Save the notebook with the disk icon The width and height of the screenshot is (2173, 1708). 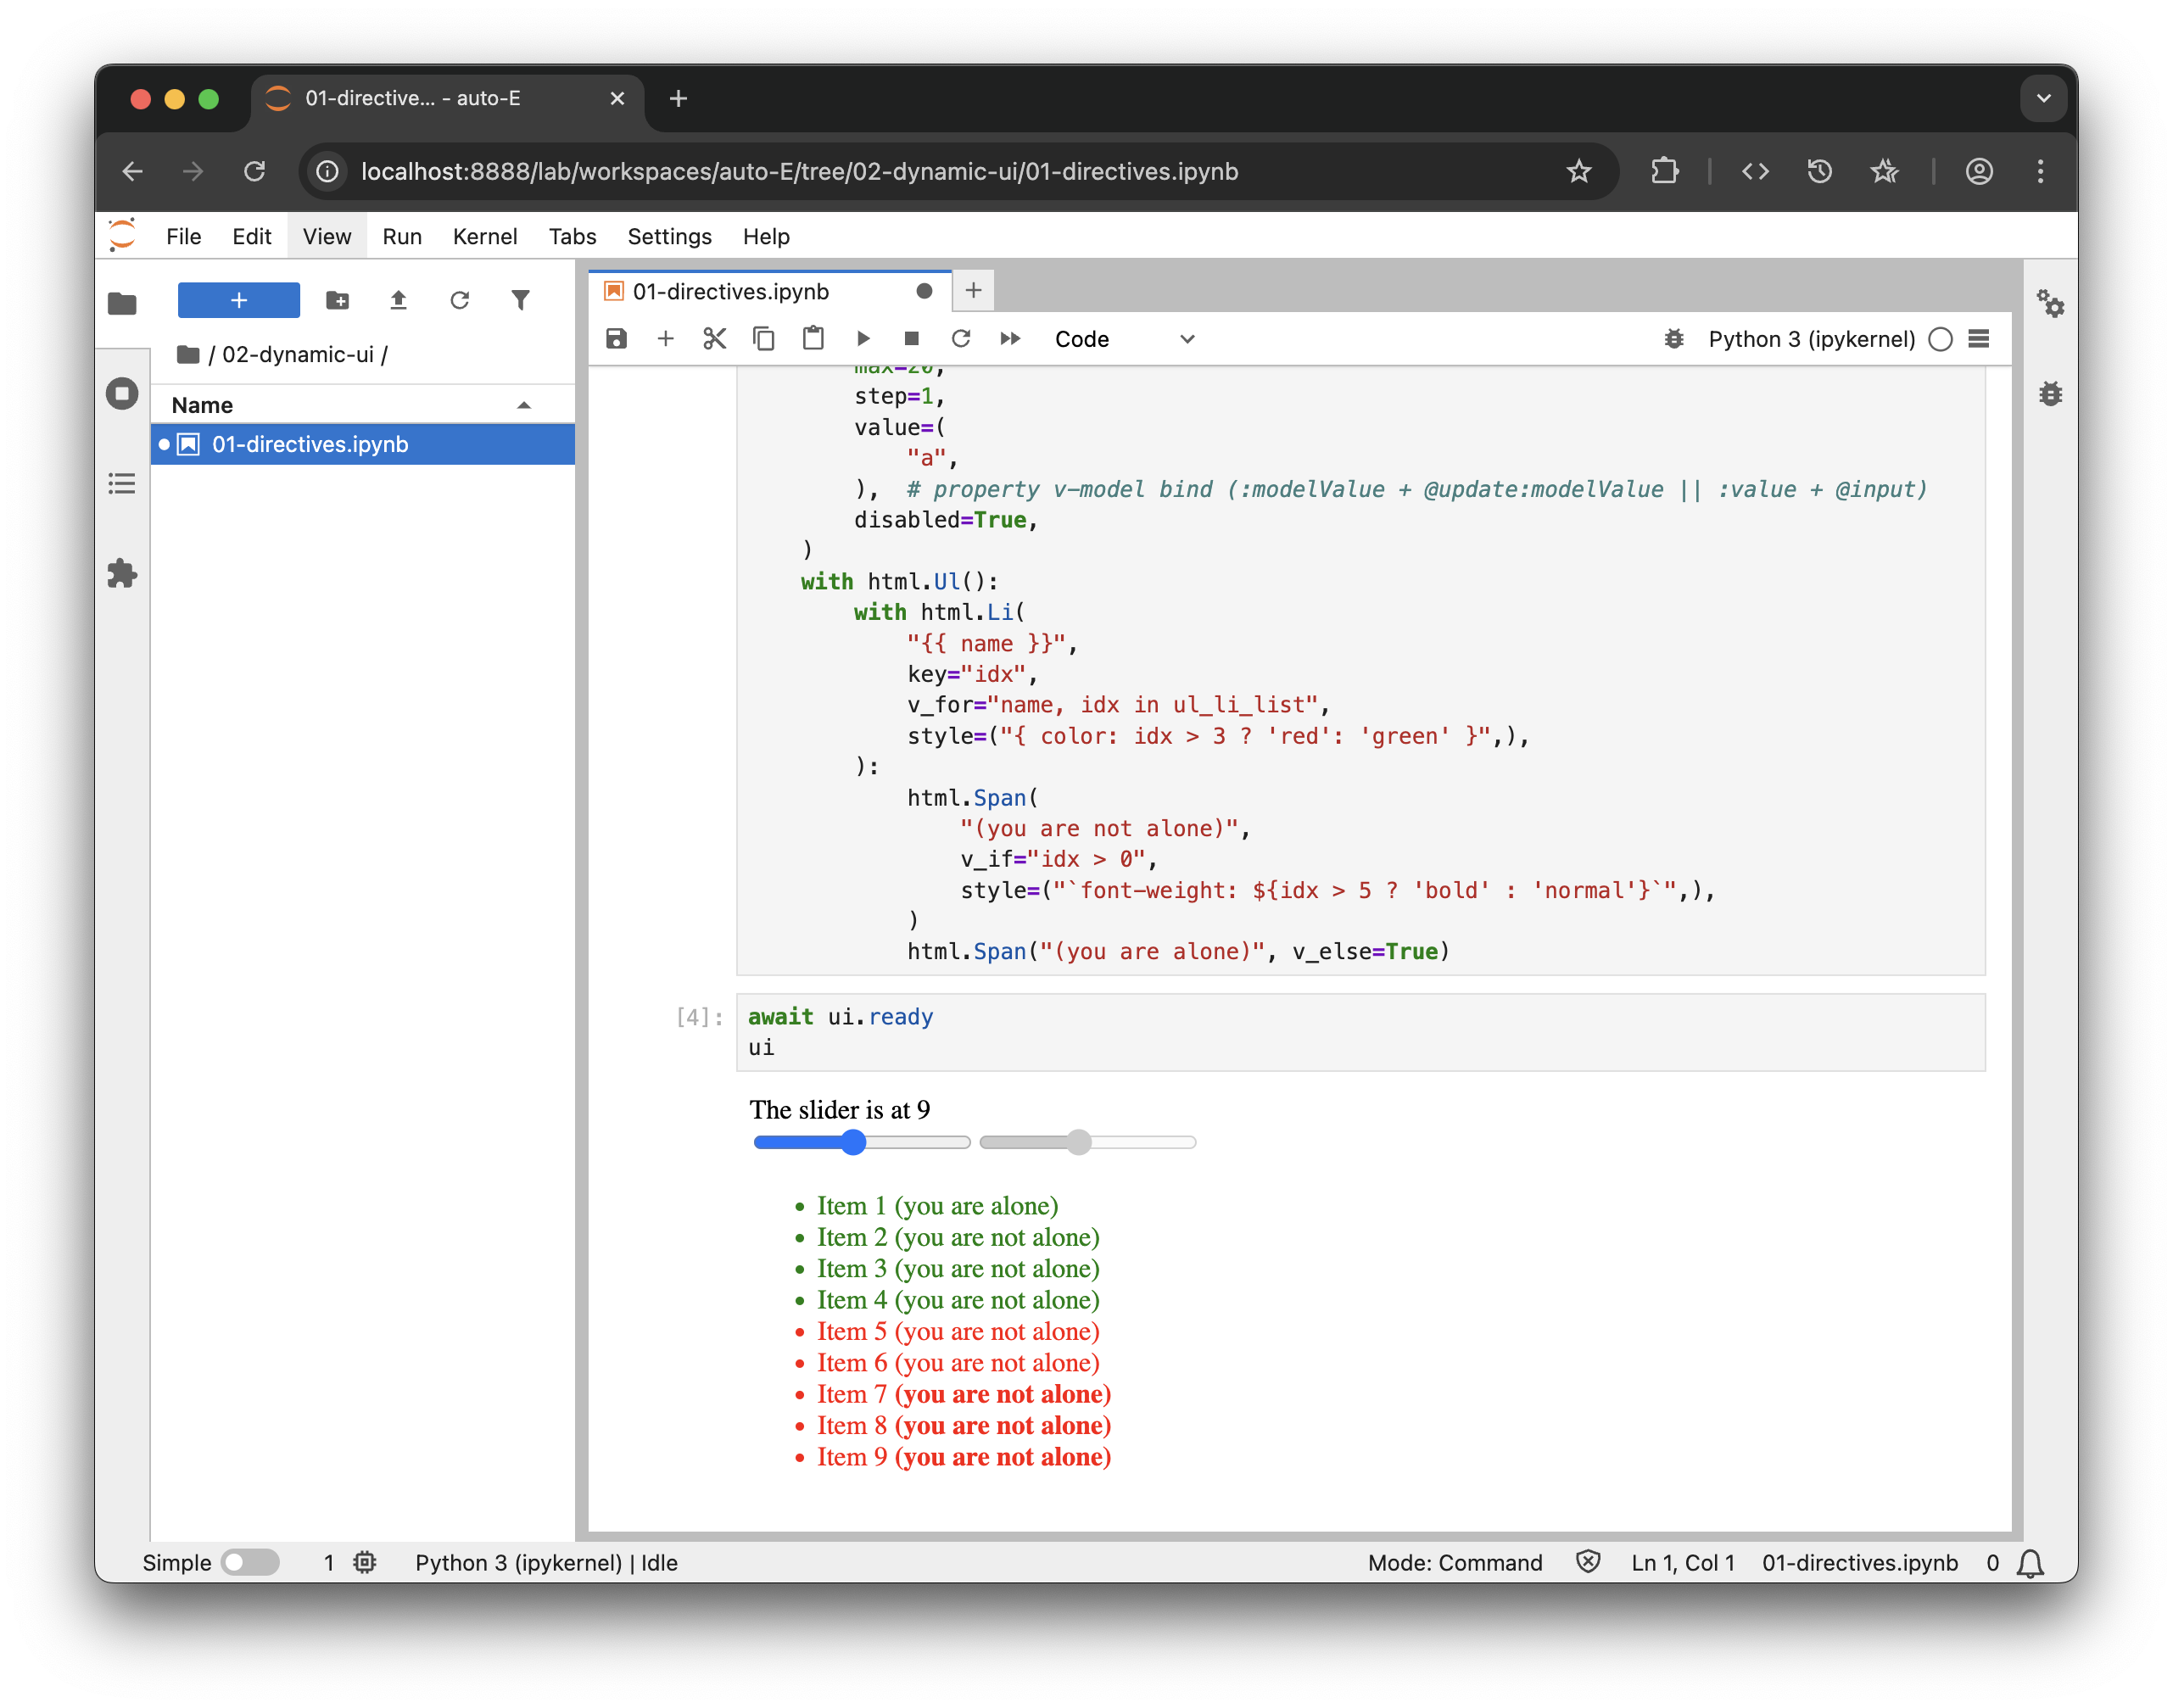click(616, 339)
